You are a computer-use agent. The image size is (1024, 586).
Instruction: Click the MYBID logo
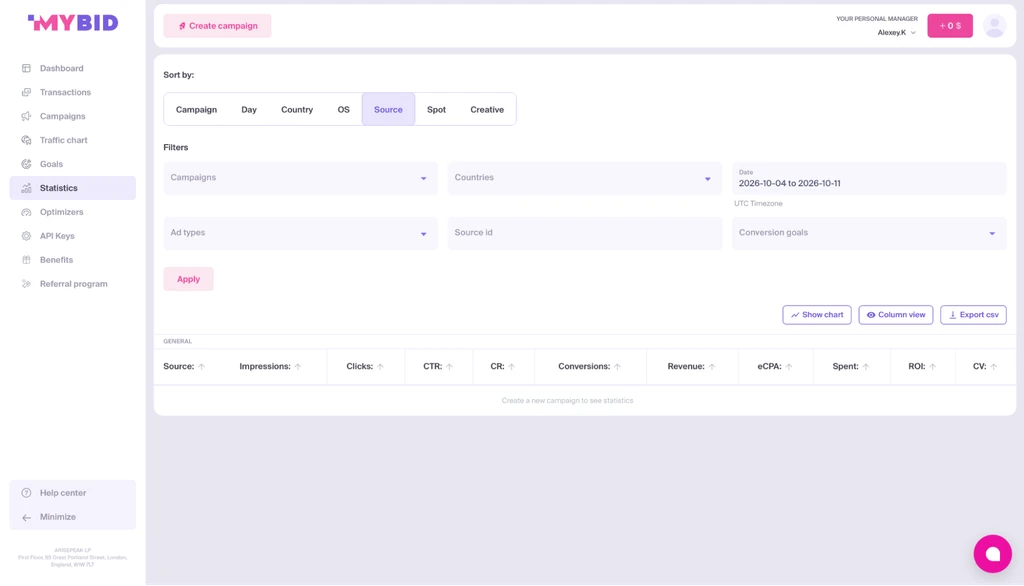tap(73, 23)
